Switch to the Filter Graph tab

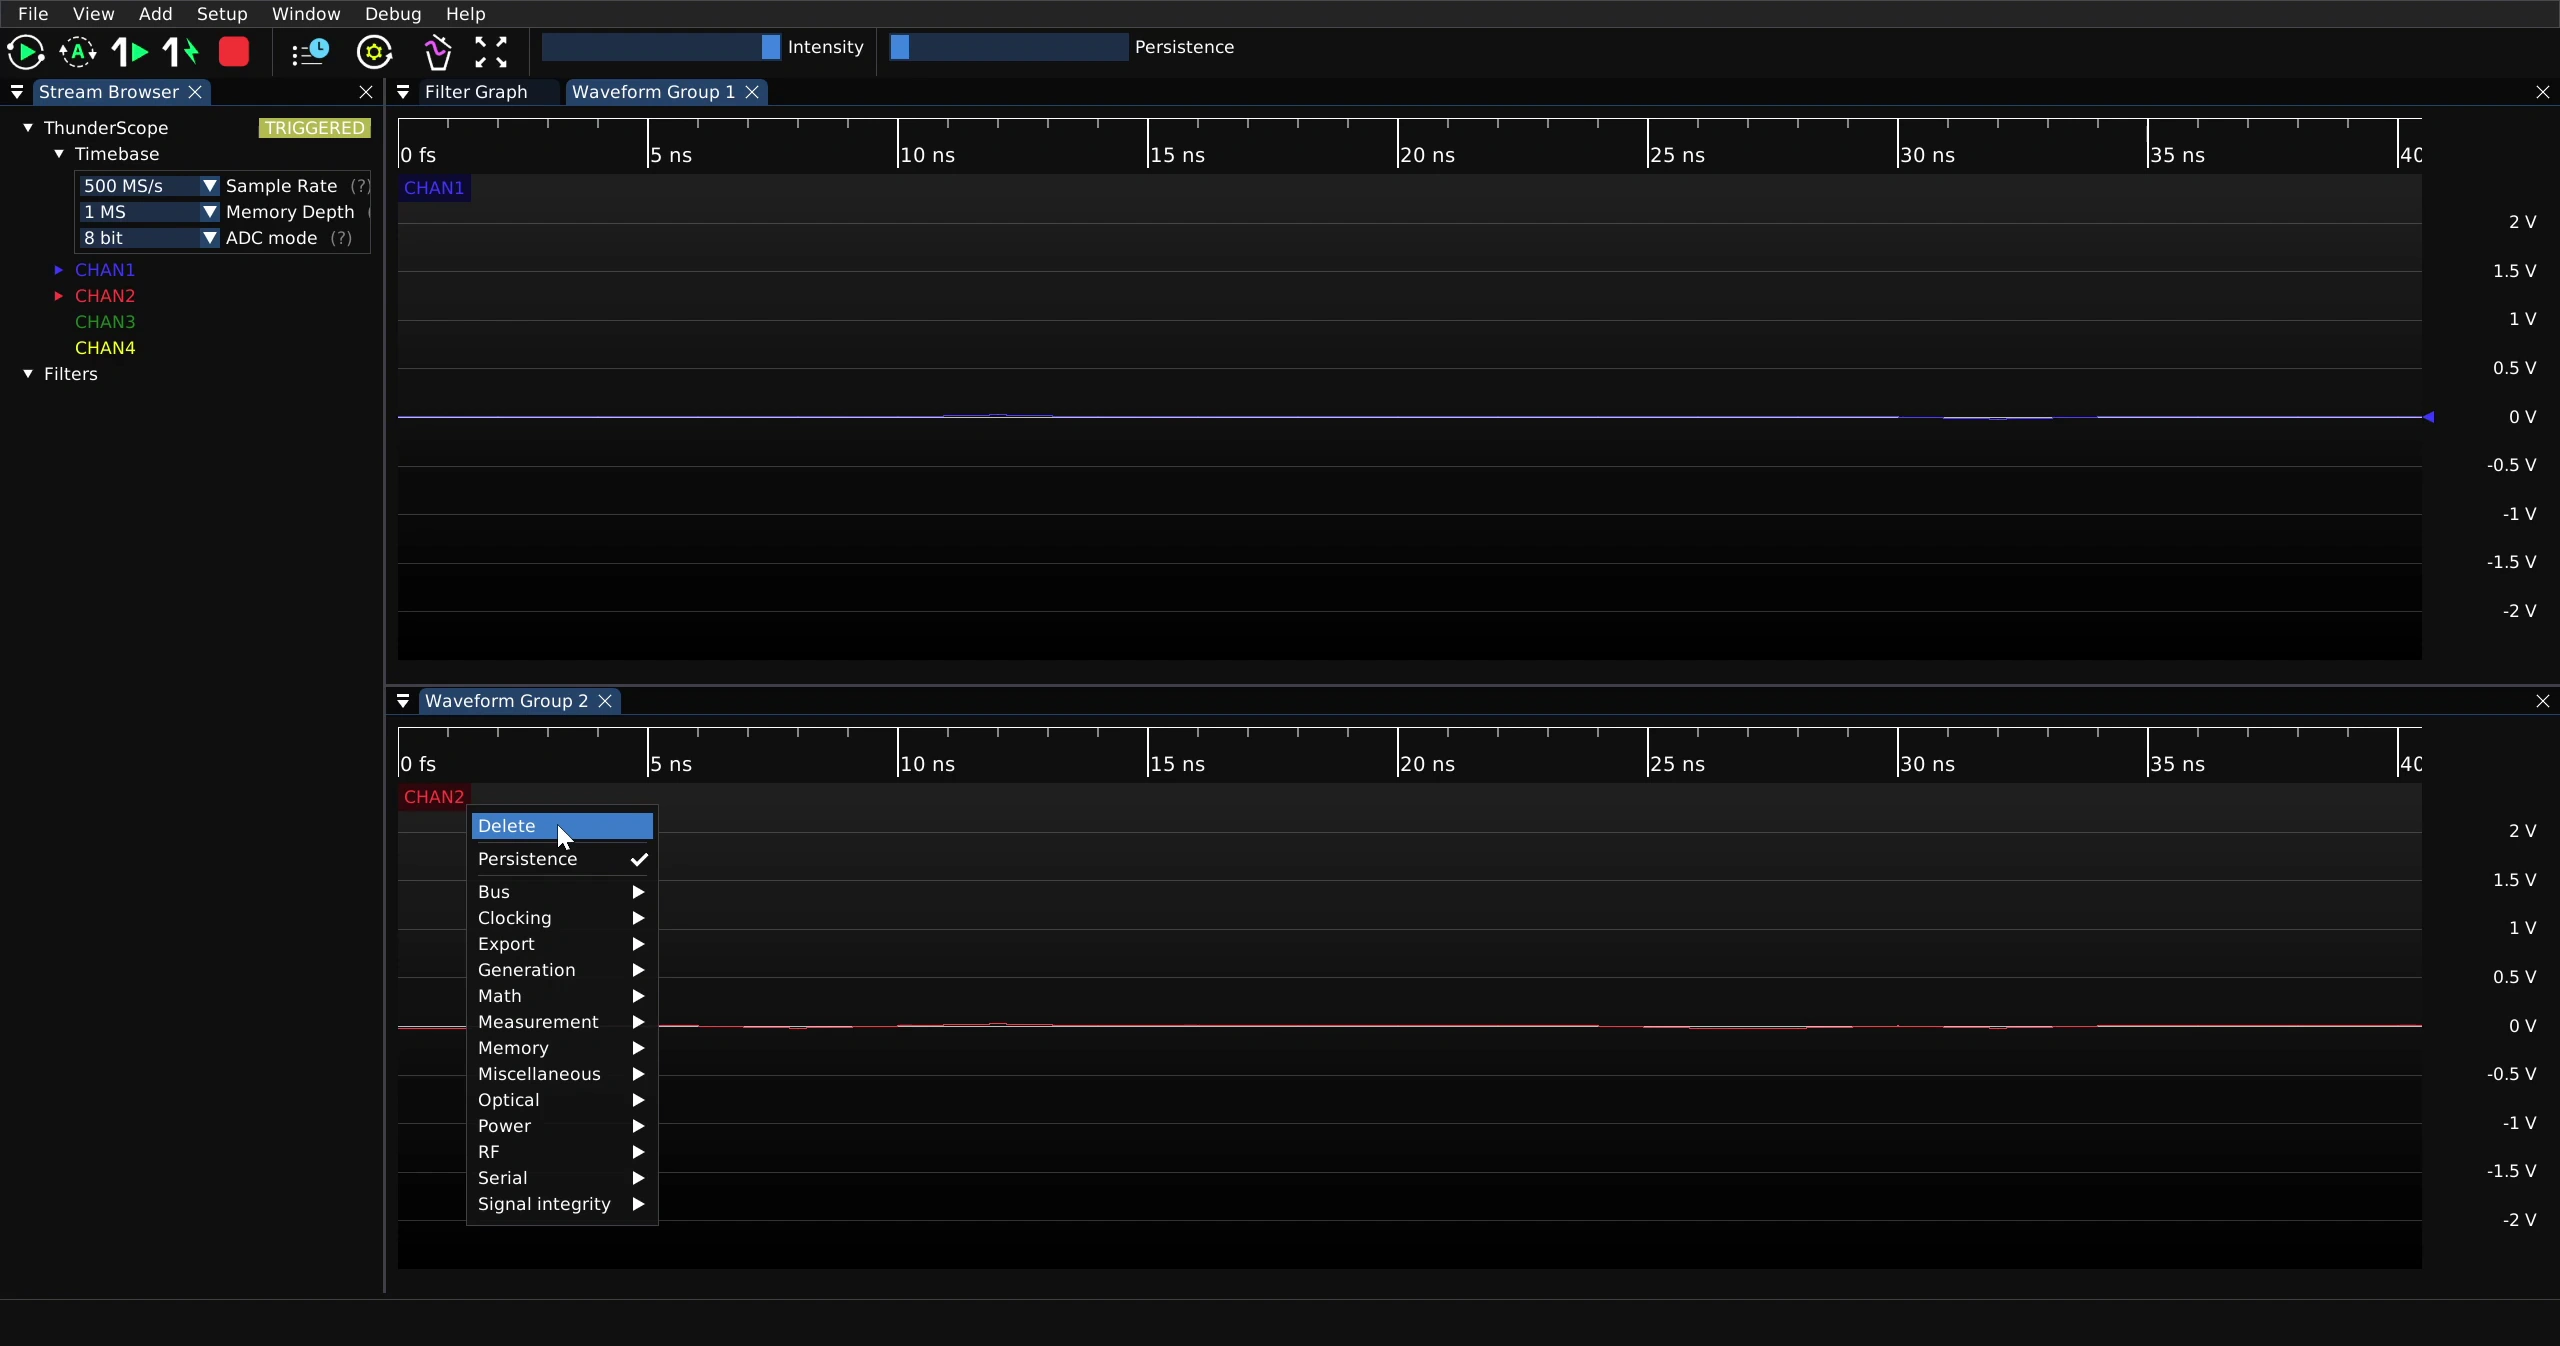[x=476, y=92]
